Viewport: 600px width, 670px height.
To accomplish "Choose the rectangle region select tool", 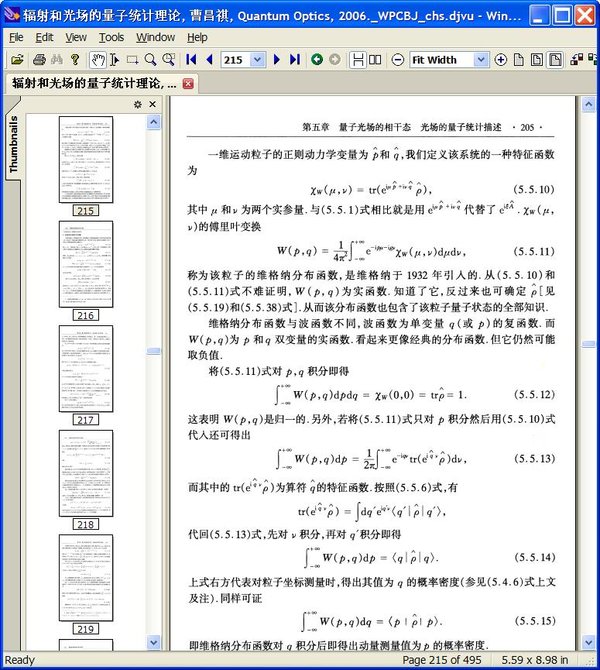I will [132, 60].
